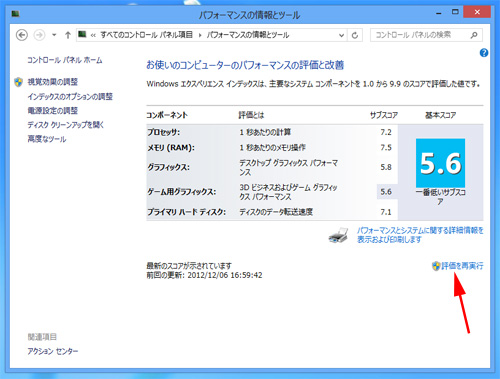Open help with the blue question mark

tap(484, 53)
